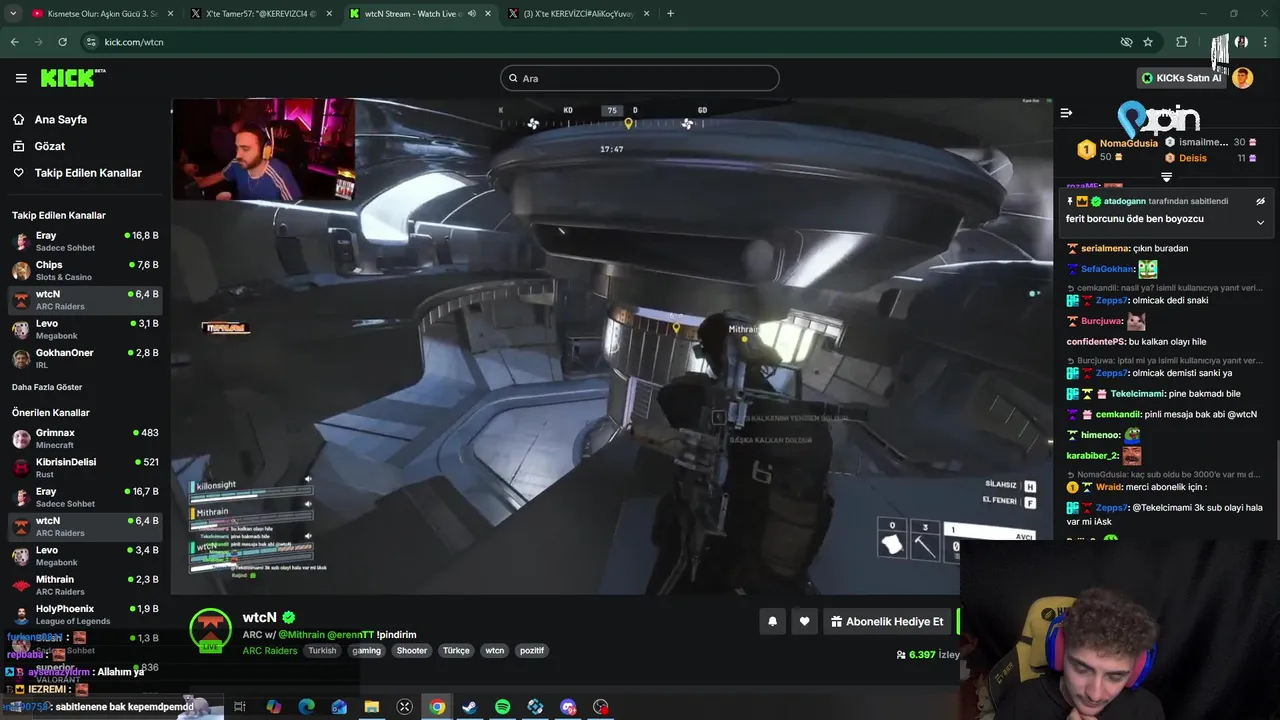Open Microsoft Edge from taskbar
Image resolution: width=1280 pixels, height=720 pixels.
click(306, 707)
